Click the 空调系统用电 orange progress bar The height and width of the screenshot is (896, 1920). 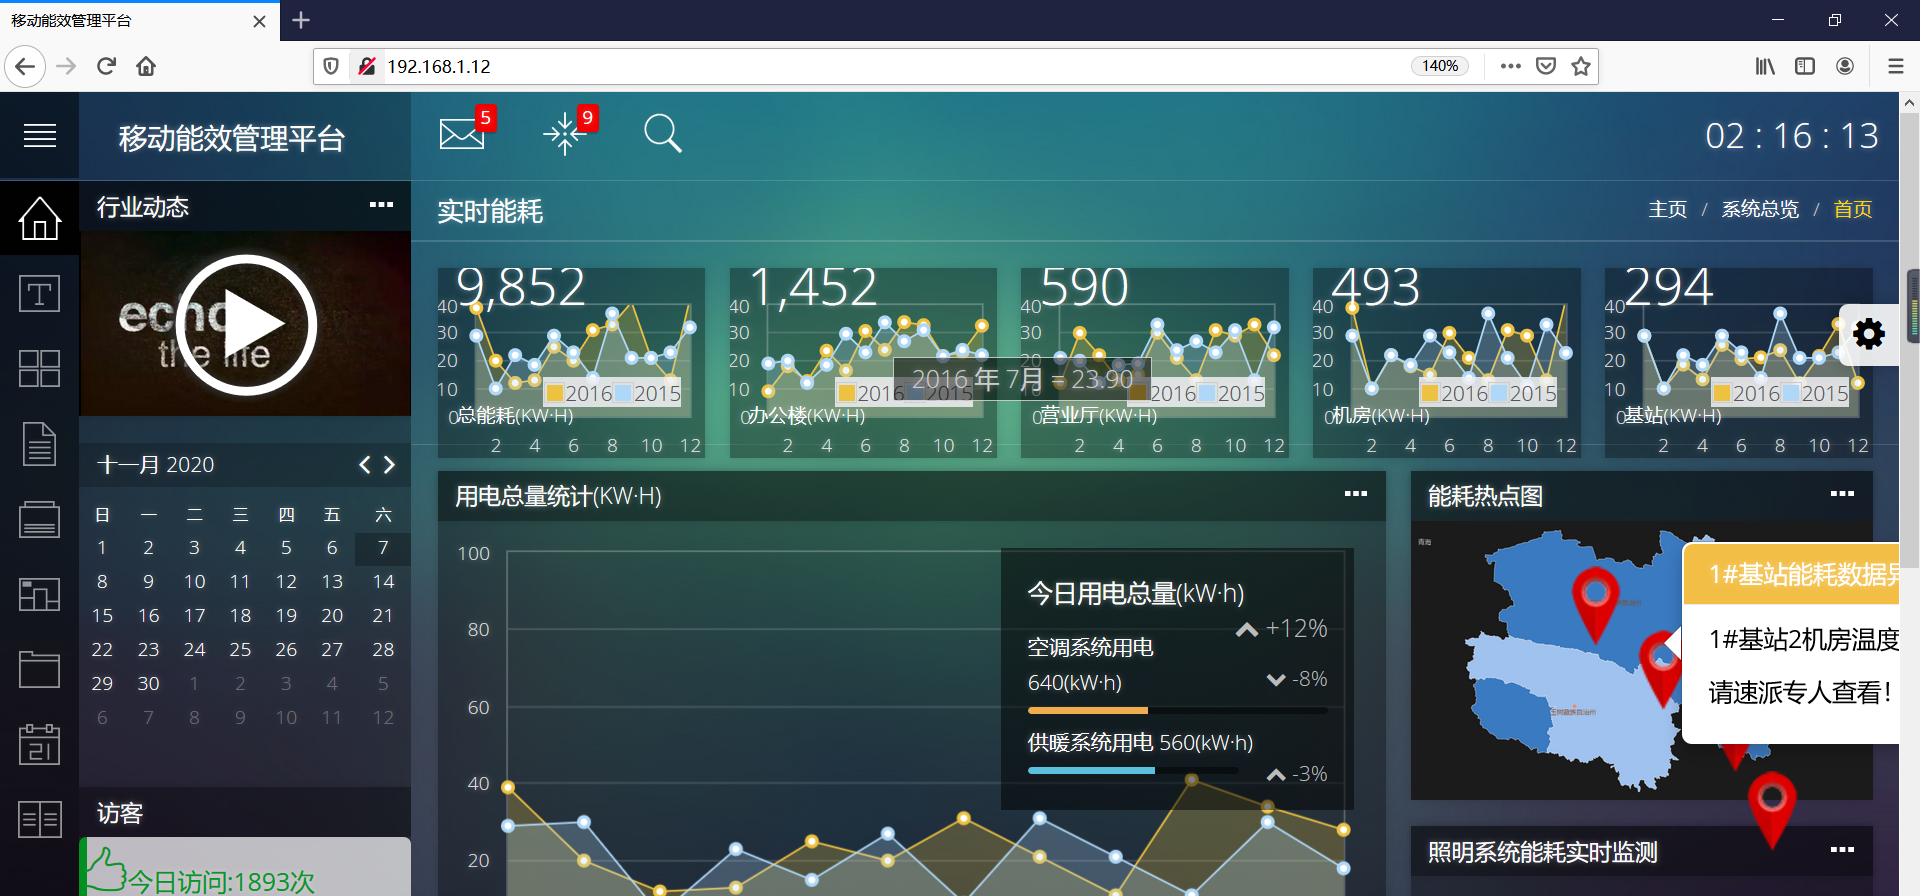(1088, 711)
